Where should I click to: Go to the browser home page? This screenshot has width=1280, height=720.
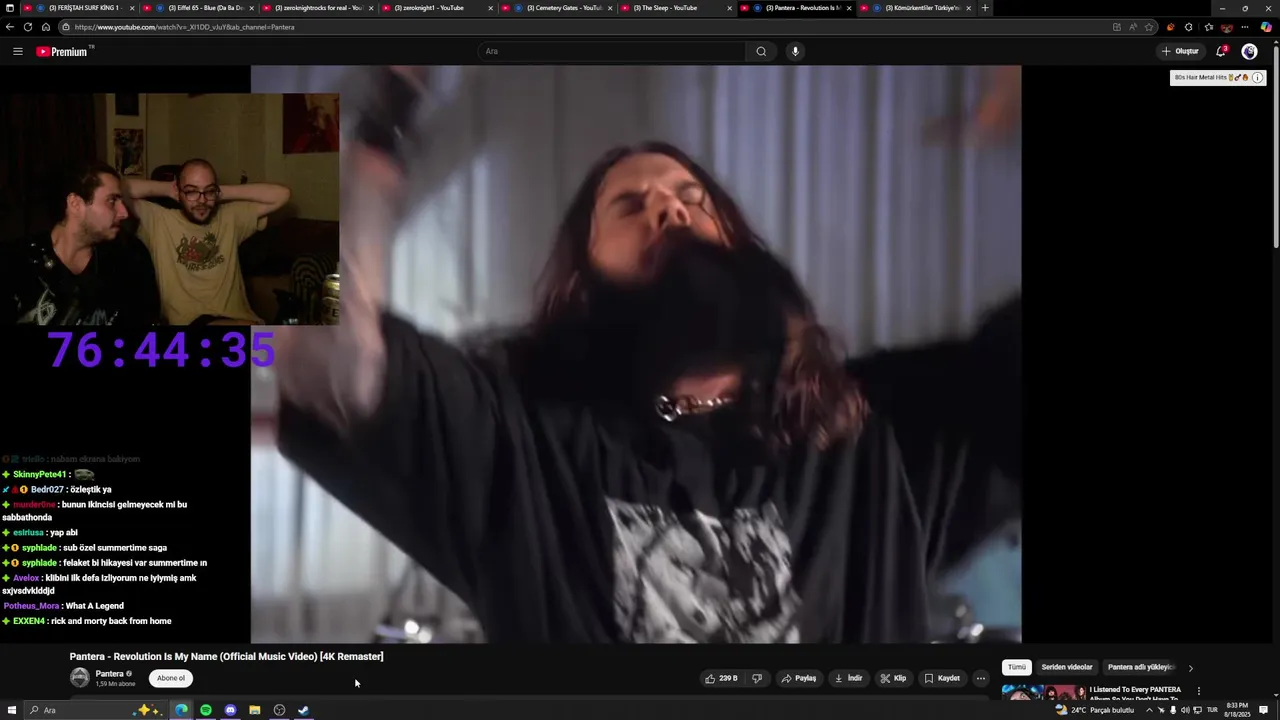(x=45, y=27)
